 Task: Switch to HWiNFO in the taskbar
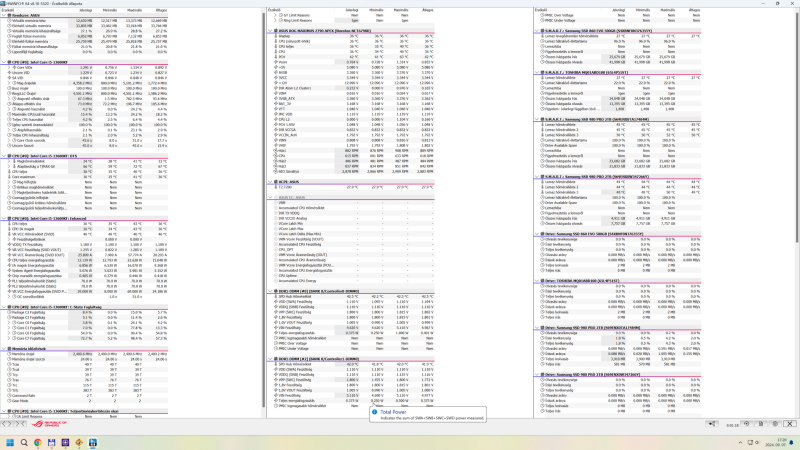click(x=93, y=442)
